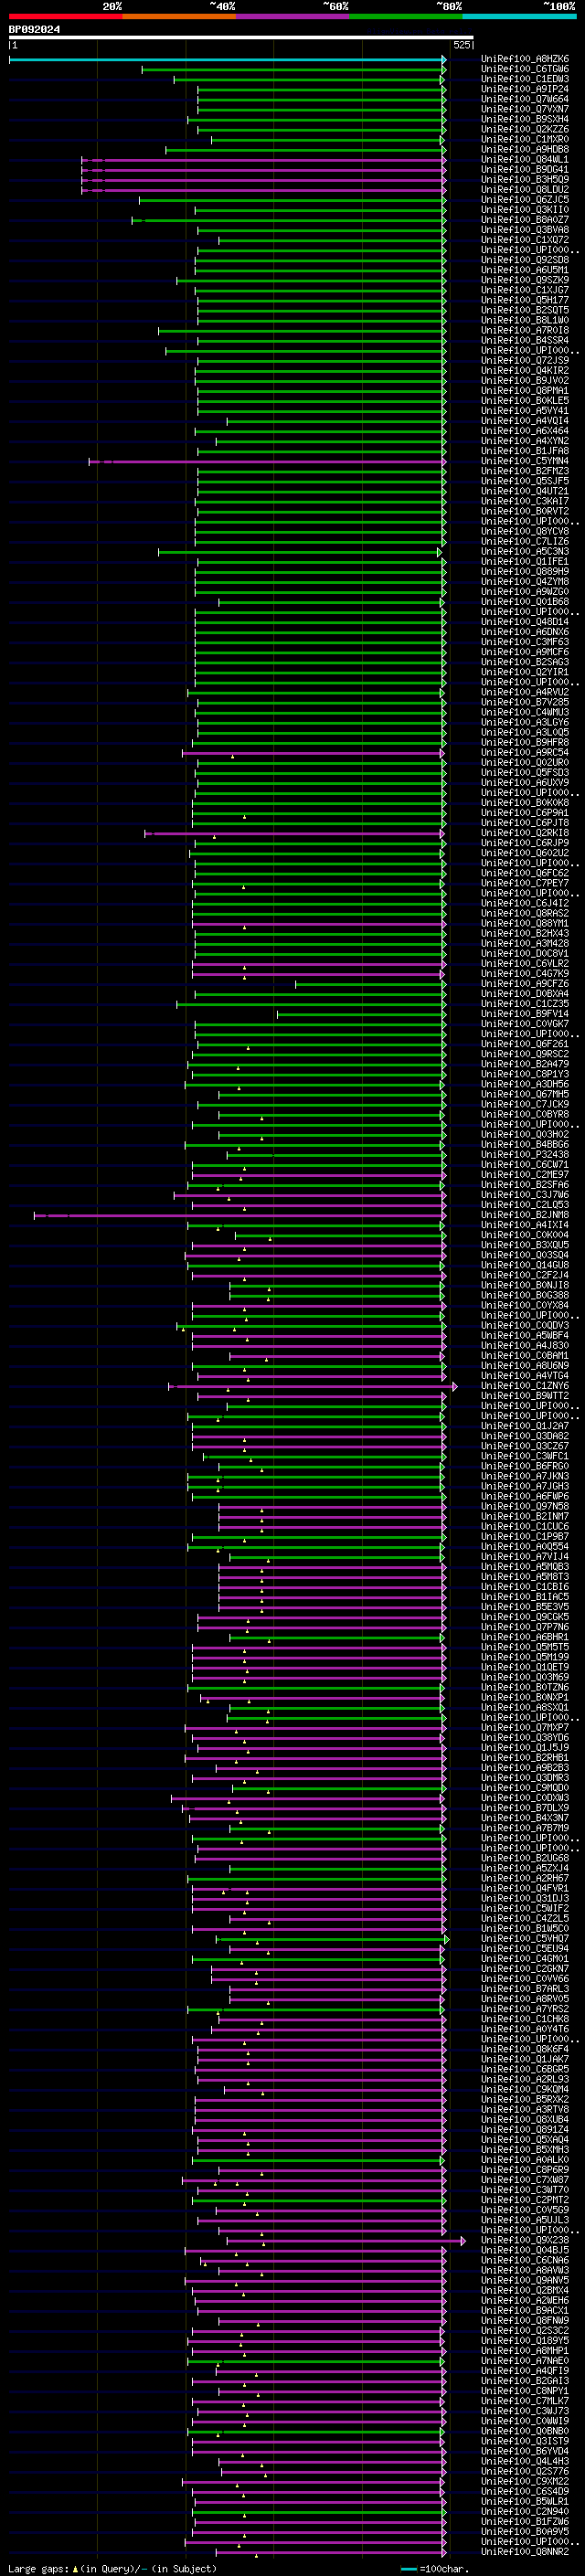The height and width of the screenshot is (2576, 585).
Task: Click the UniRef100_Q2RKI8 label
Action: pos(525,833)
